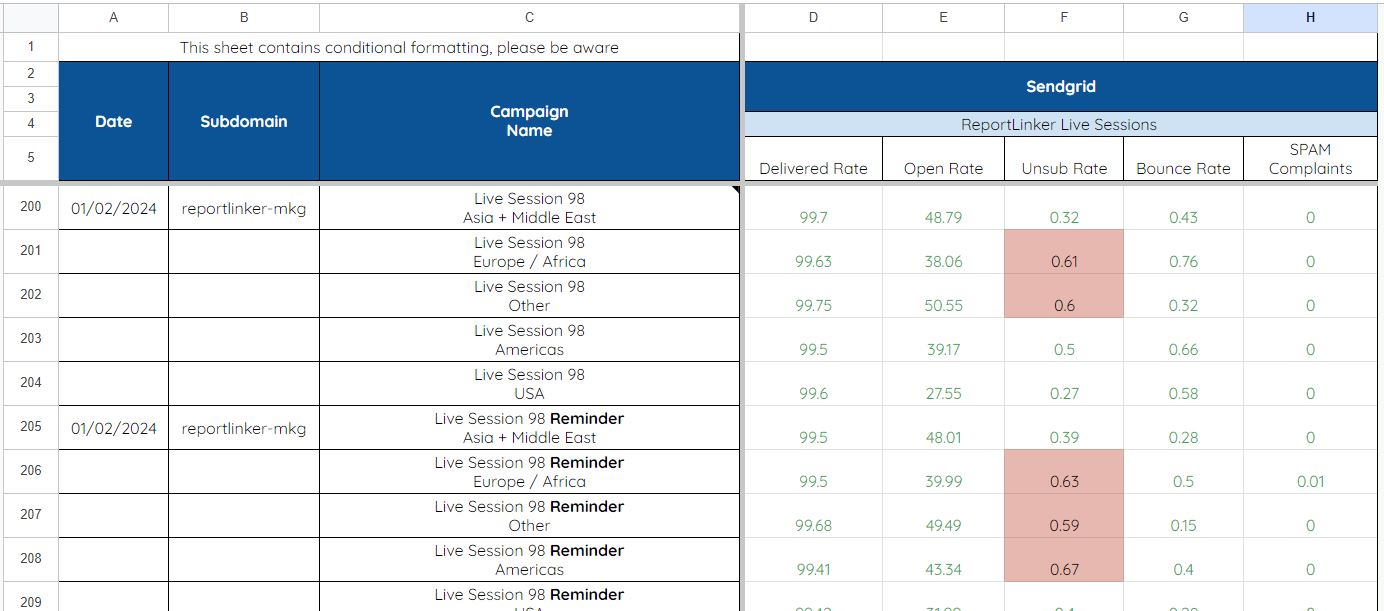Click the Open Rate column label

coord(943,159)
